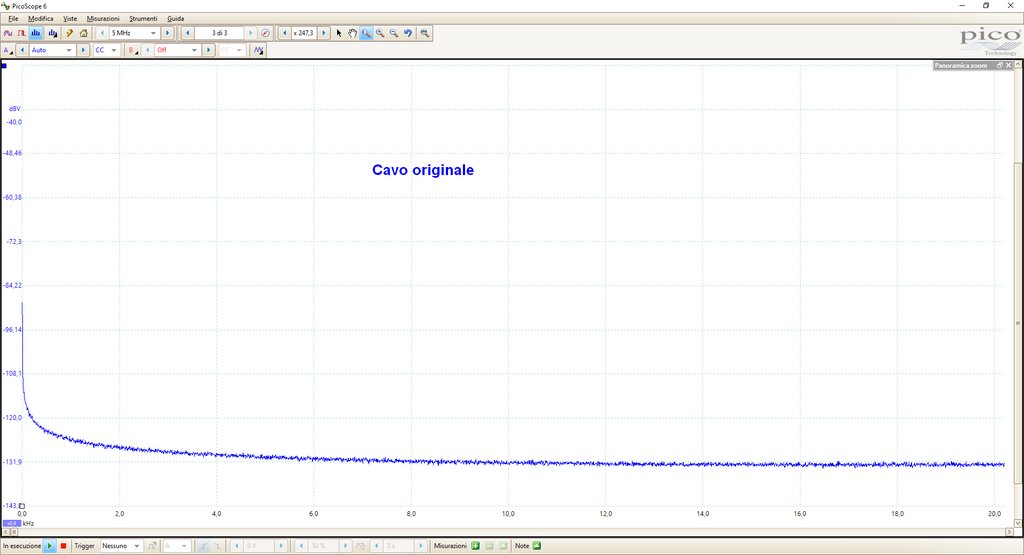Open the Strumenti menu
Viewport: 1024px width, 555px height.
pyautogui.click(x=143, y=19)
